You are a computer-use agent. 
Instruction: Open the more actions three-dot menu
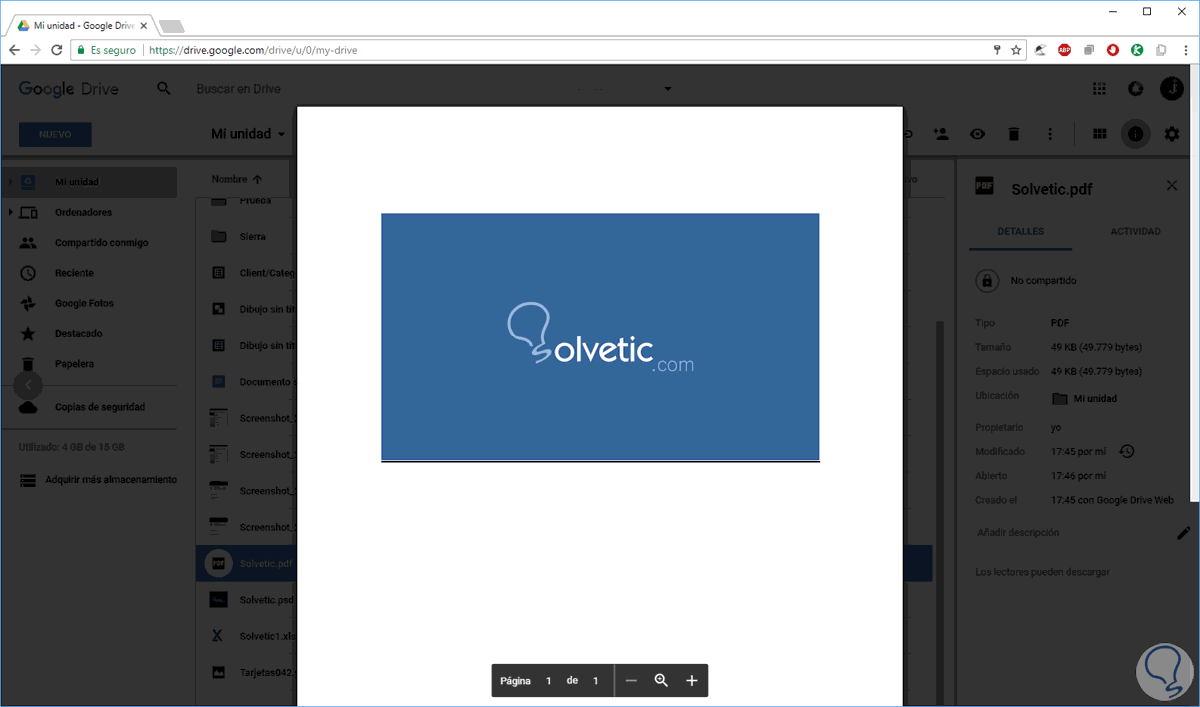tap(1049, 134)
